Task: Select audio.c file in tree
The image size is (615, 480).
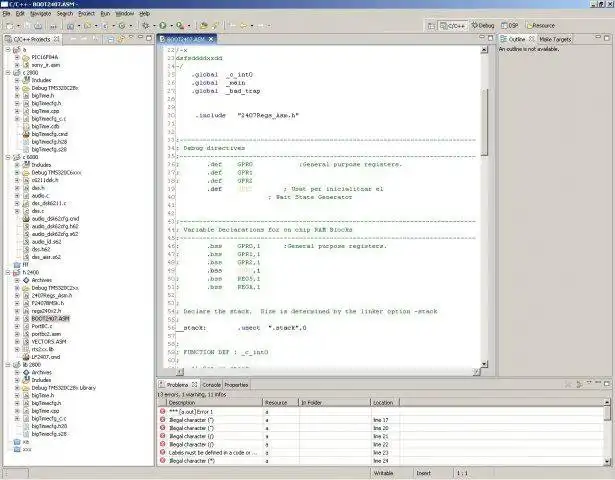Action: pyautogui.click(x=40, y=196)
